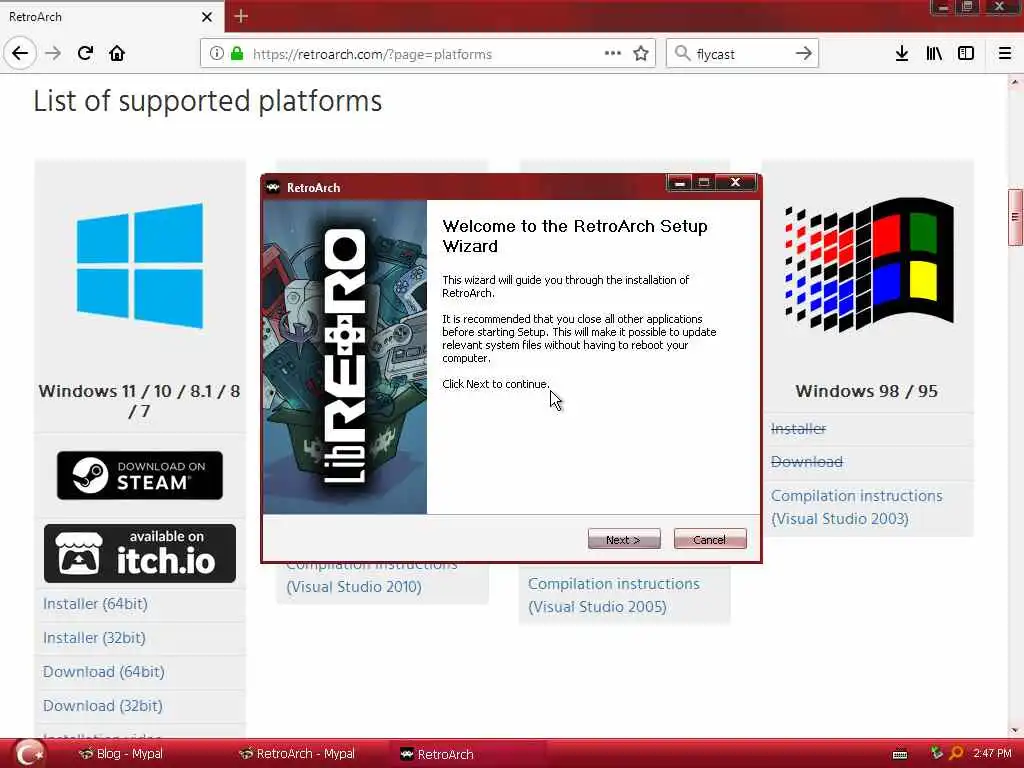
Task: Switch to RetroArch - Mypal taskbar item
Action: pyautogui.click(x=298, y=754)
